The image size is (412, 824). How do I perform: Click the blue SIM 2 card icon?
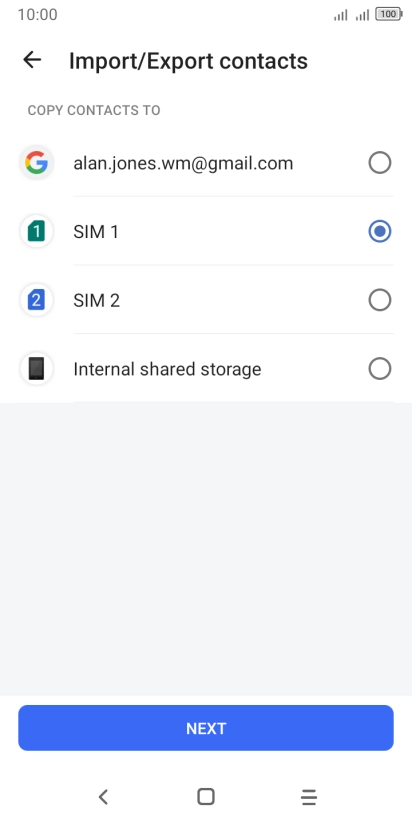(x=36, y=300)
